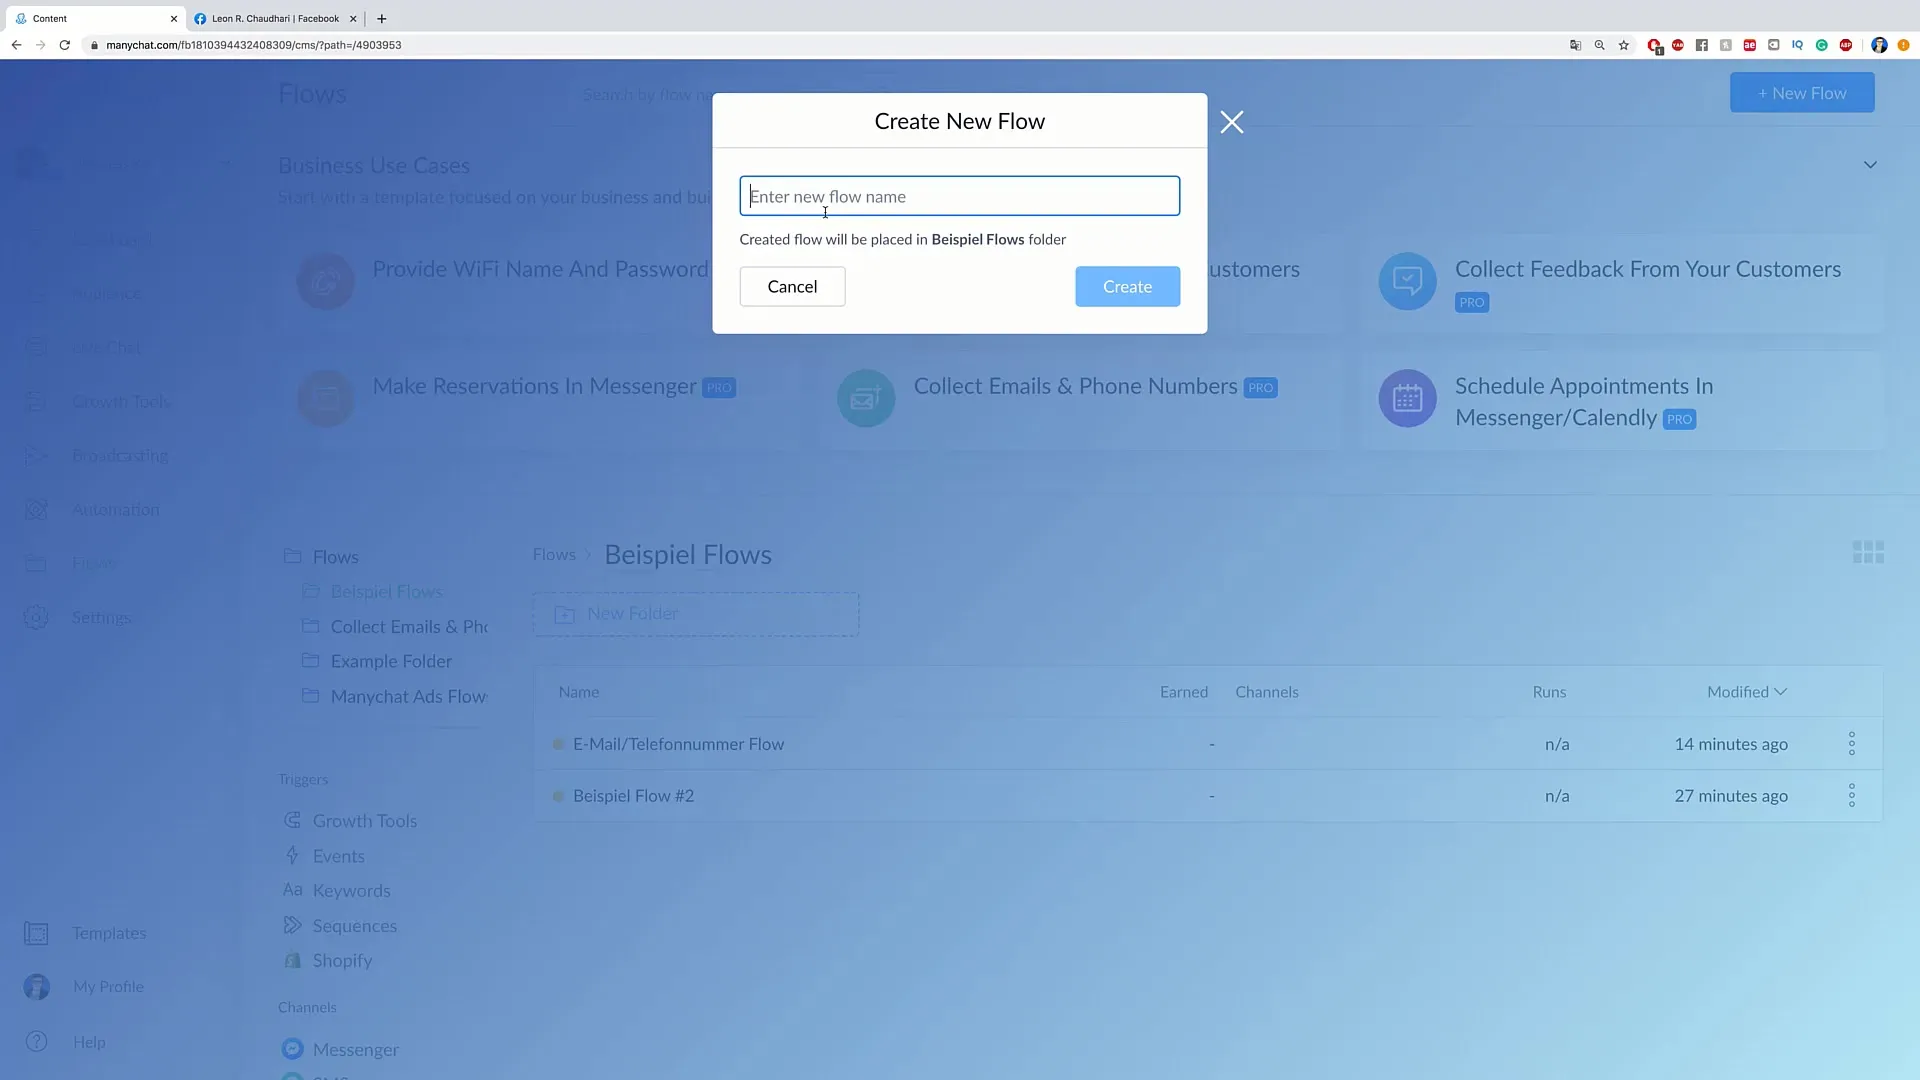Open a new browser tab
The width and height of the screenshot is (1920, 1080).
pos(381,18)
